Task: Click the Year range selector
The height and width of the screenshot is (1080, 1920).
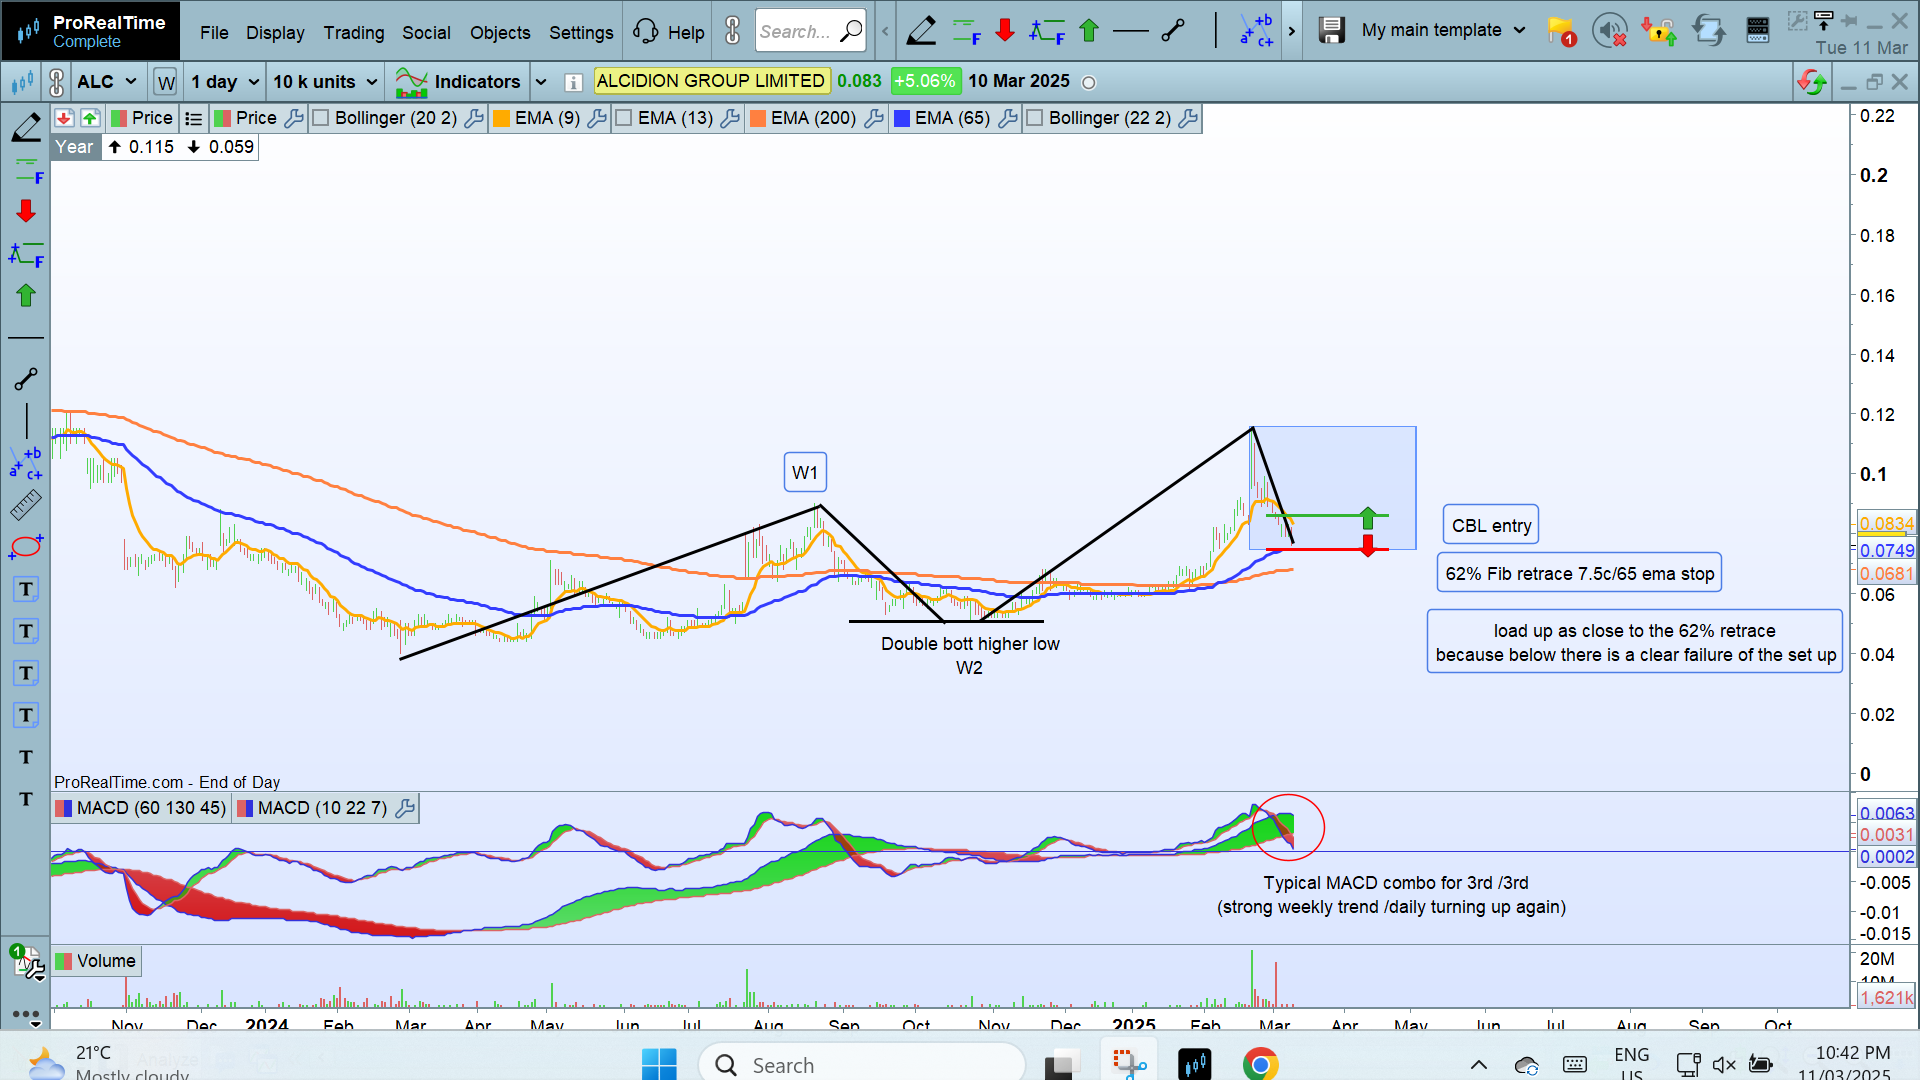Action: point(74,147)
